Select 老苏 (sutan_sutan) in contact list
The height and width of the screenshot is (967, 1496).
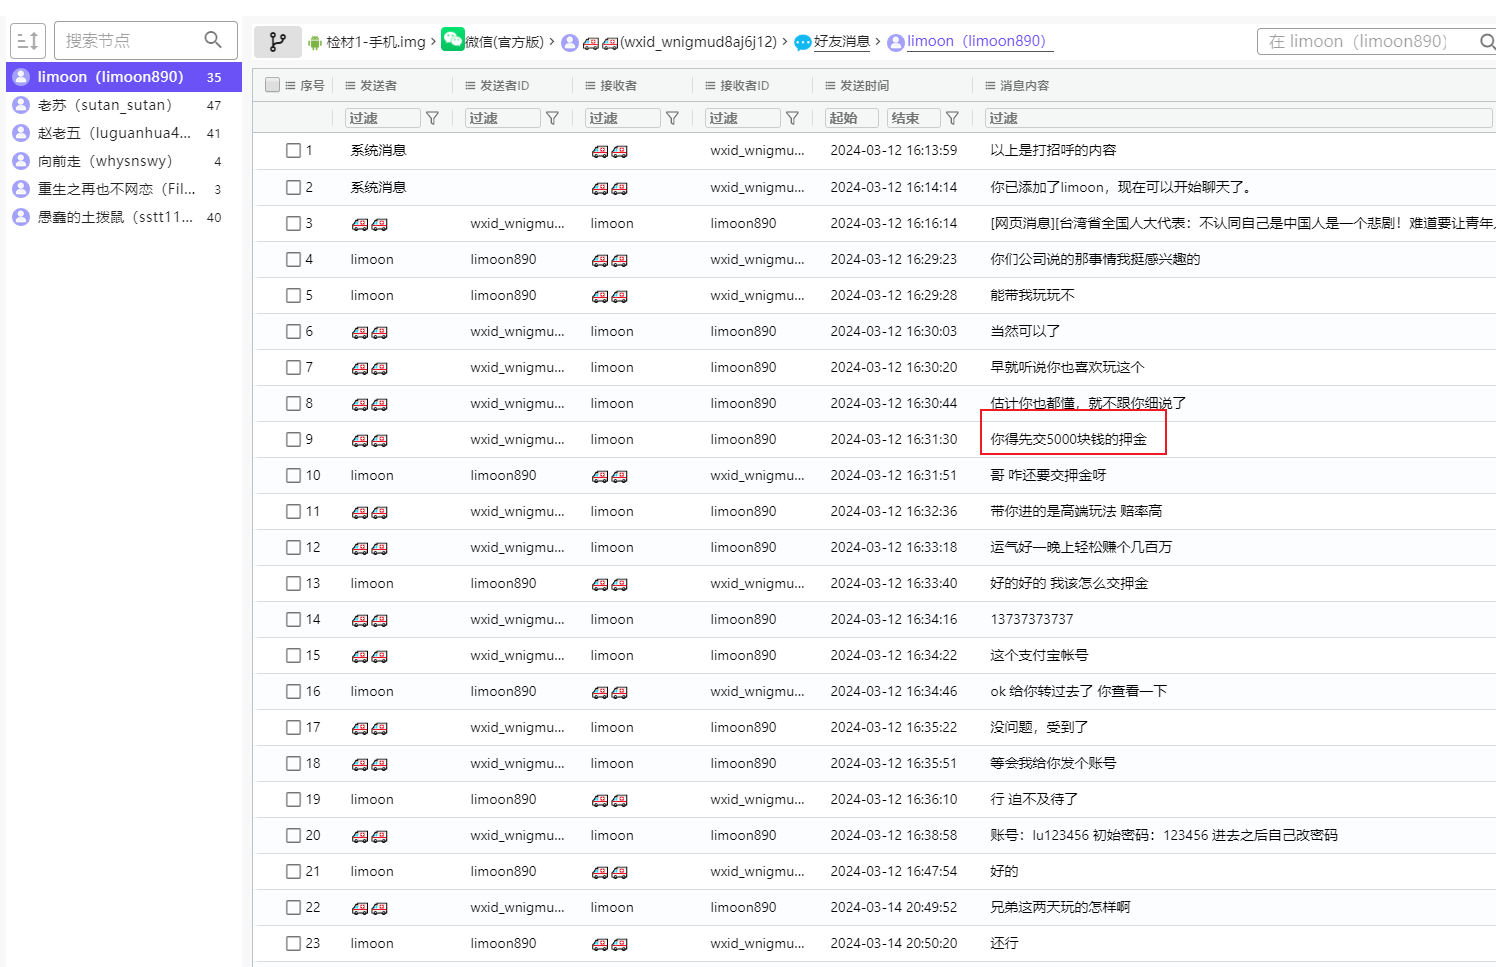(x=104, y=105)
